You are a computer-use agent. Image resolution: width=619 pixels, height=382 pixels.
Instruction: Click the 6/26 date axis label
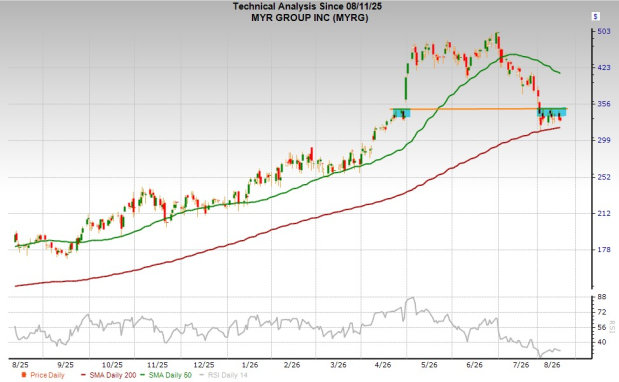[x=475, y=365]
